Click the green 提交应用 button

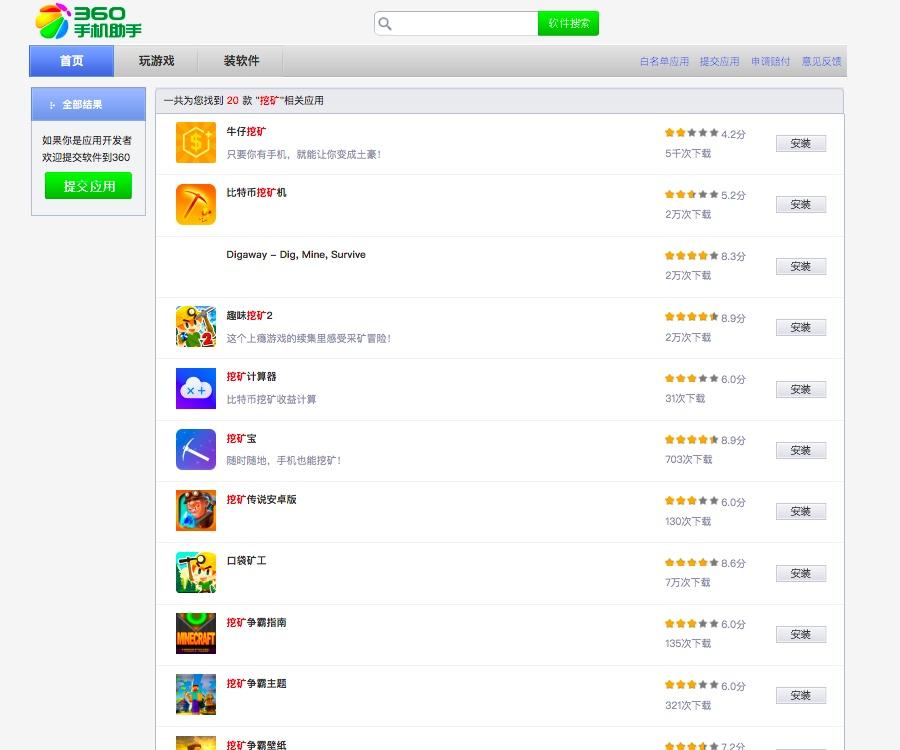tap(88, 186)
